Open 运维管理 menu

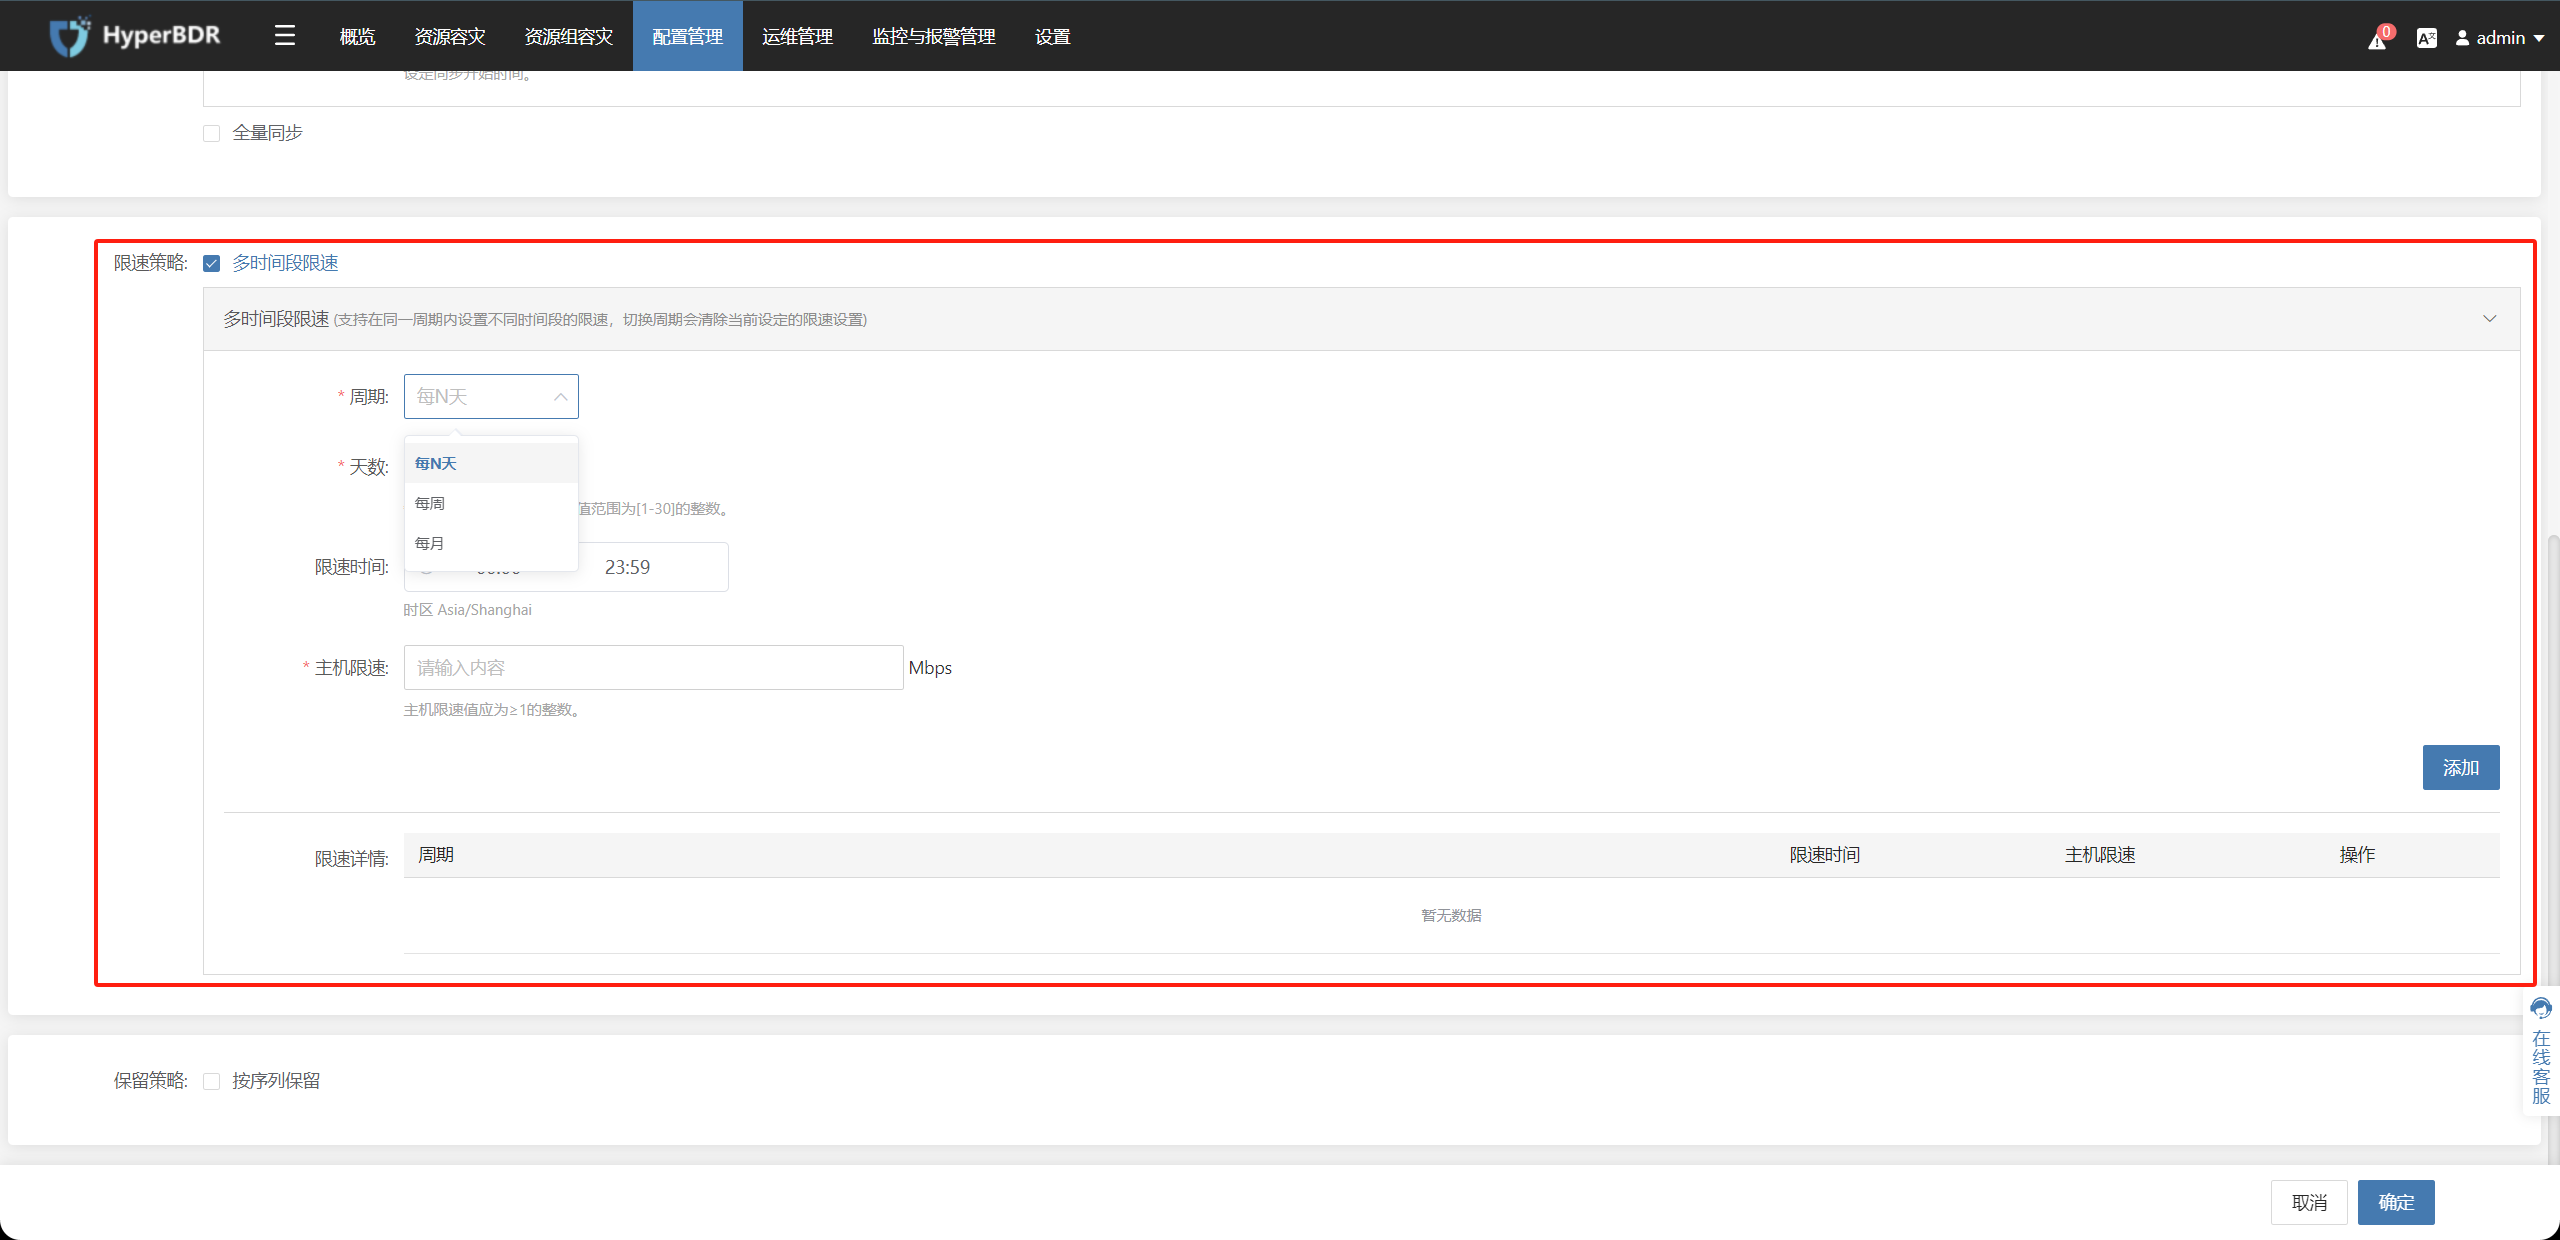(797, 36)
